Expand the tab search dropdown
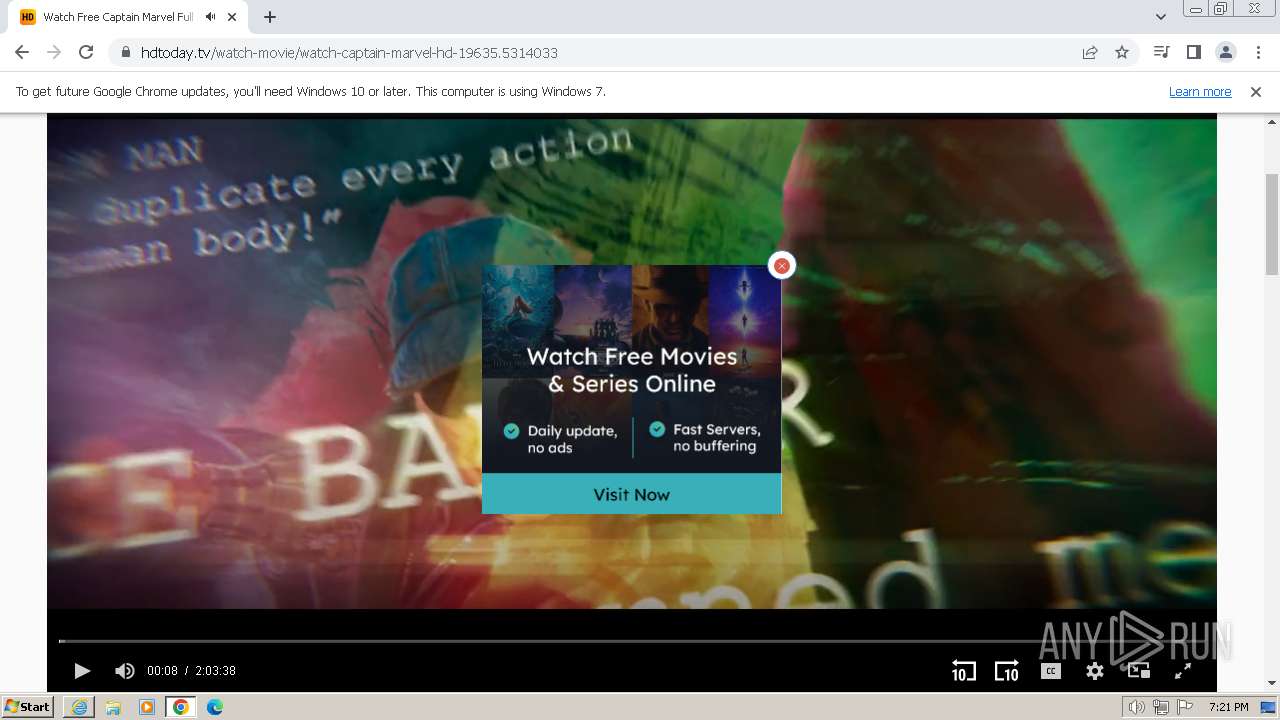 [x=1160, y=17]
